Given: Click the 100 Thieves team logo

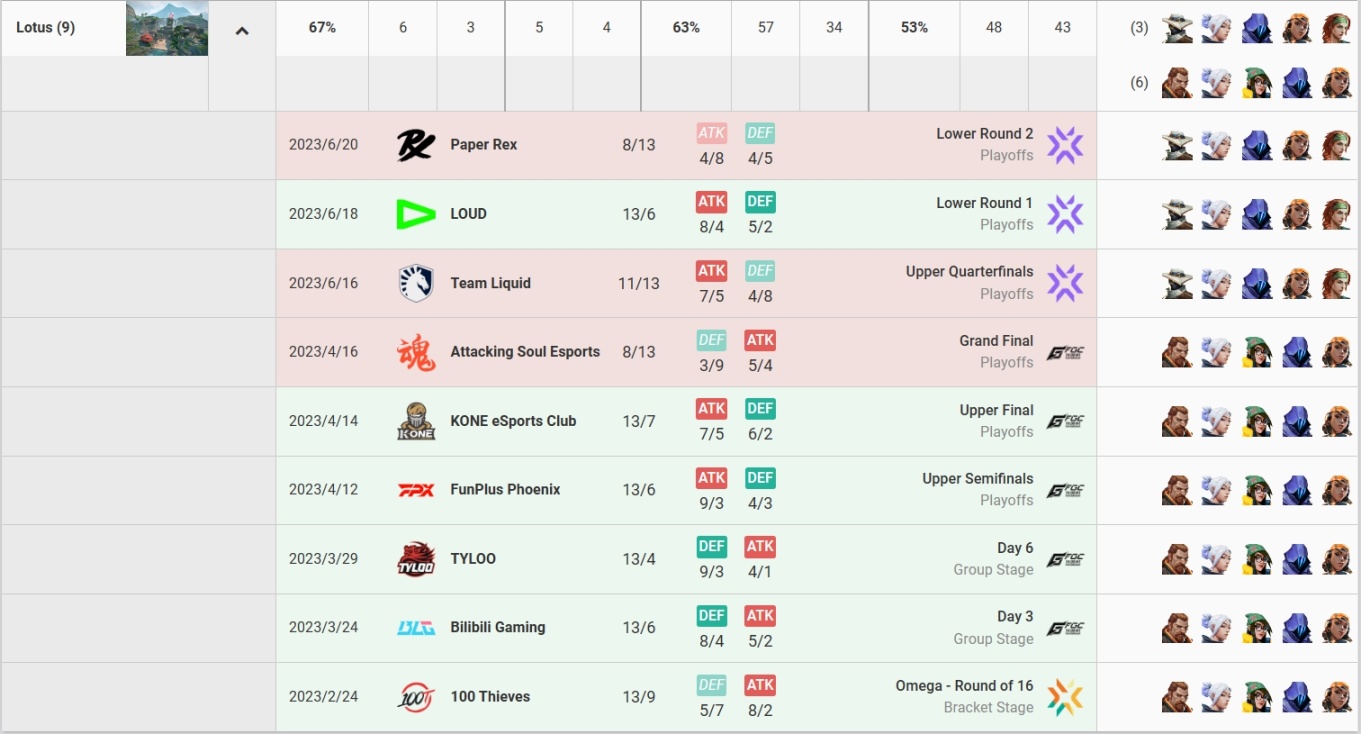Looking at the screenshot, I should click(416, 697).
